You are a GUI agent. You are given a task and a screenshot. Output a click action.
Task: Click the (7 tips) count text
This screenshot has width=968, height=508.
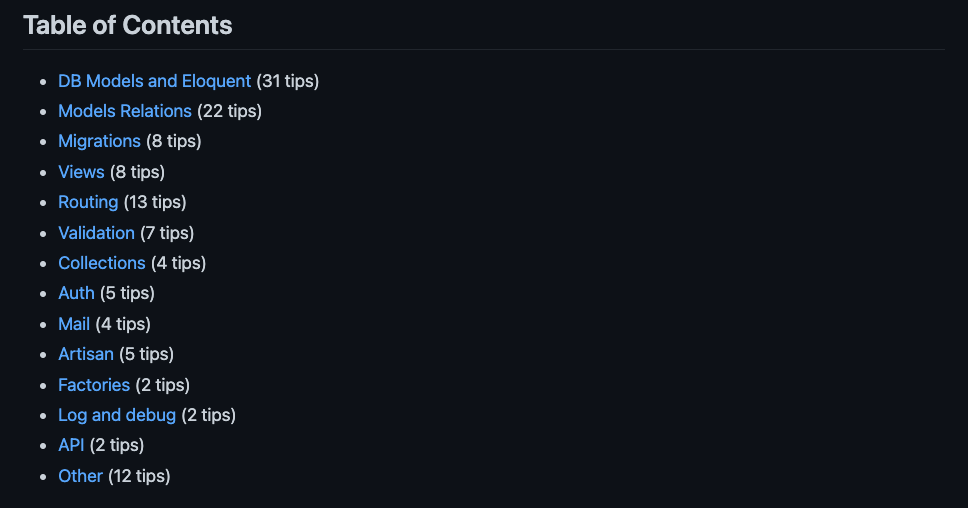coord(167,233)
